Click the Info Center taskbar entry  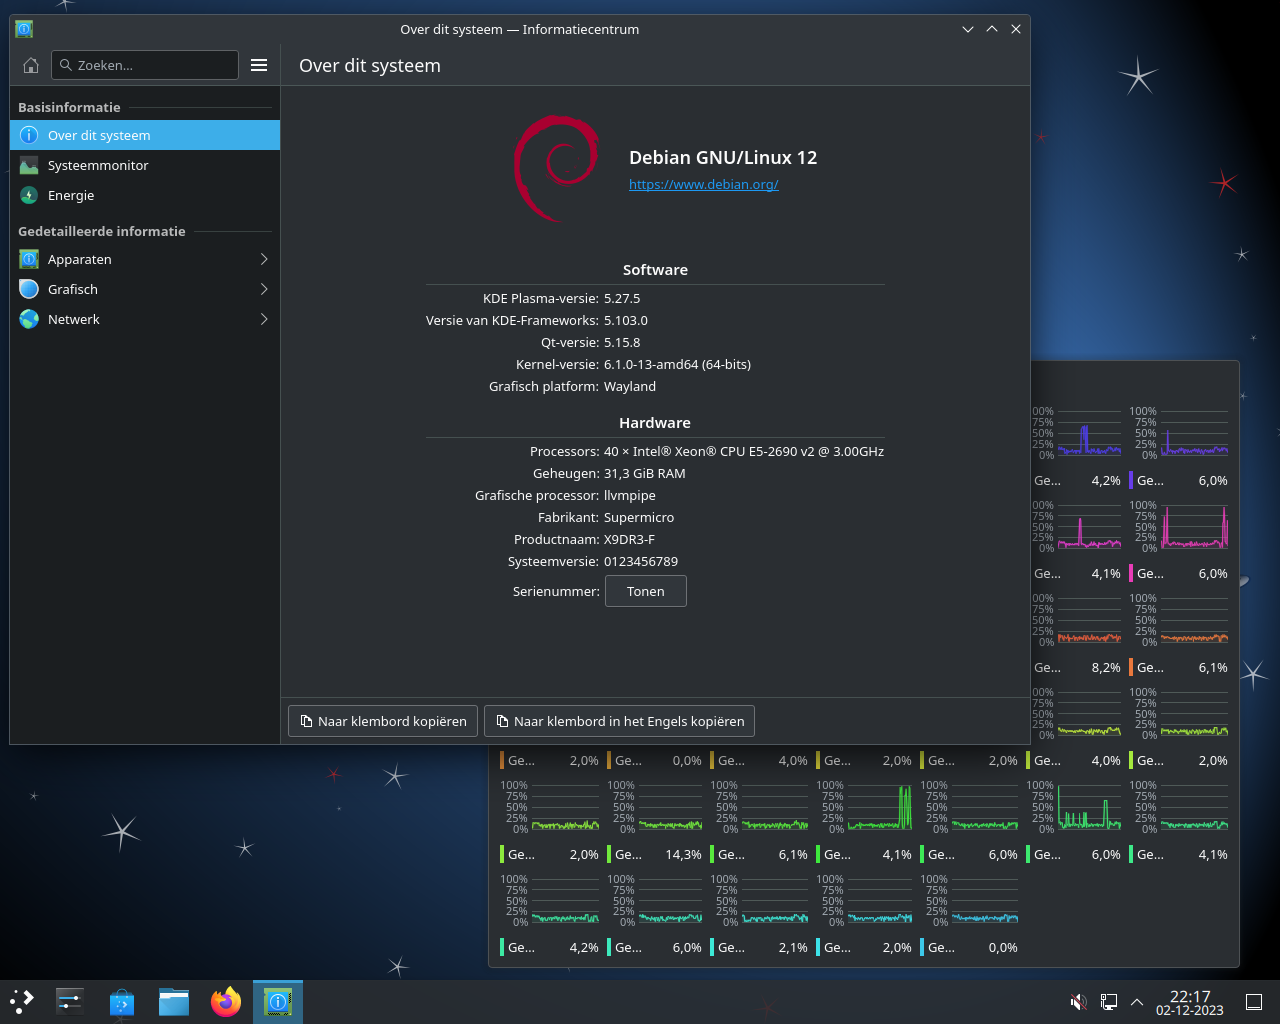(x=278, y=1001)
